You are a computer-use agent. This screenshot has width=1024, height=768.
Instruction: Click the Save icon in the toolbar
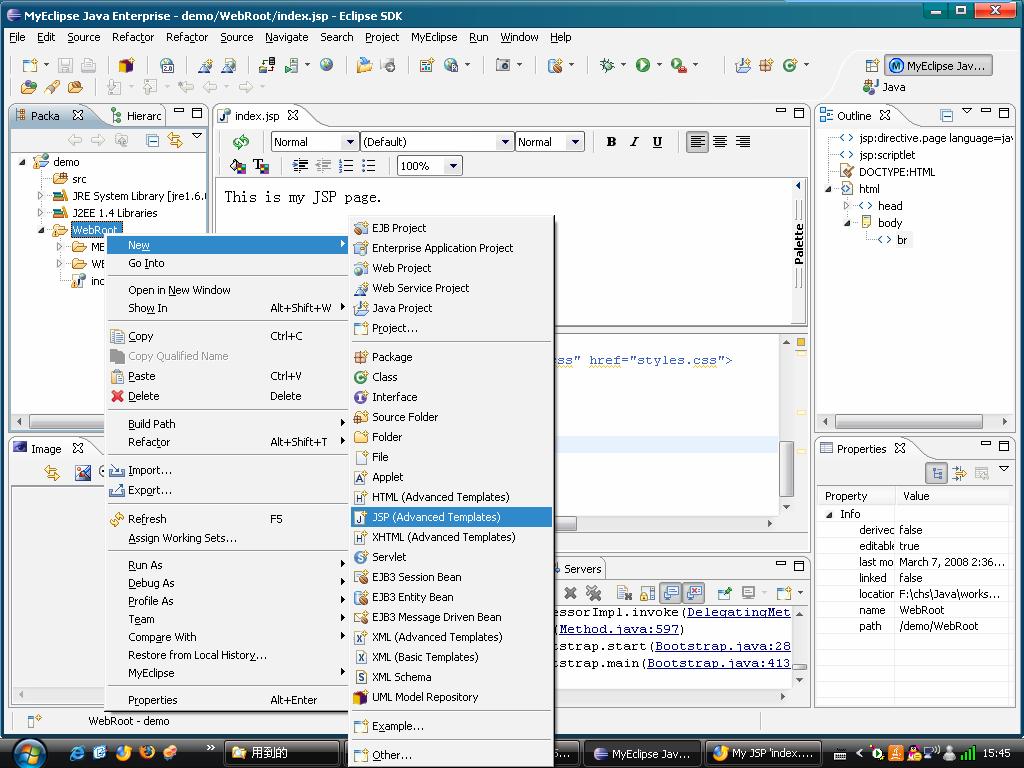[64, 64]
